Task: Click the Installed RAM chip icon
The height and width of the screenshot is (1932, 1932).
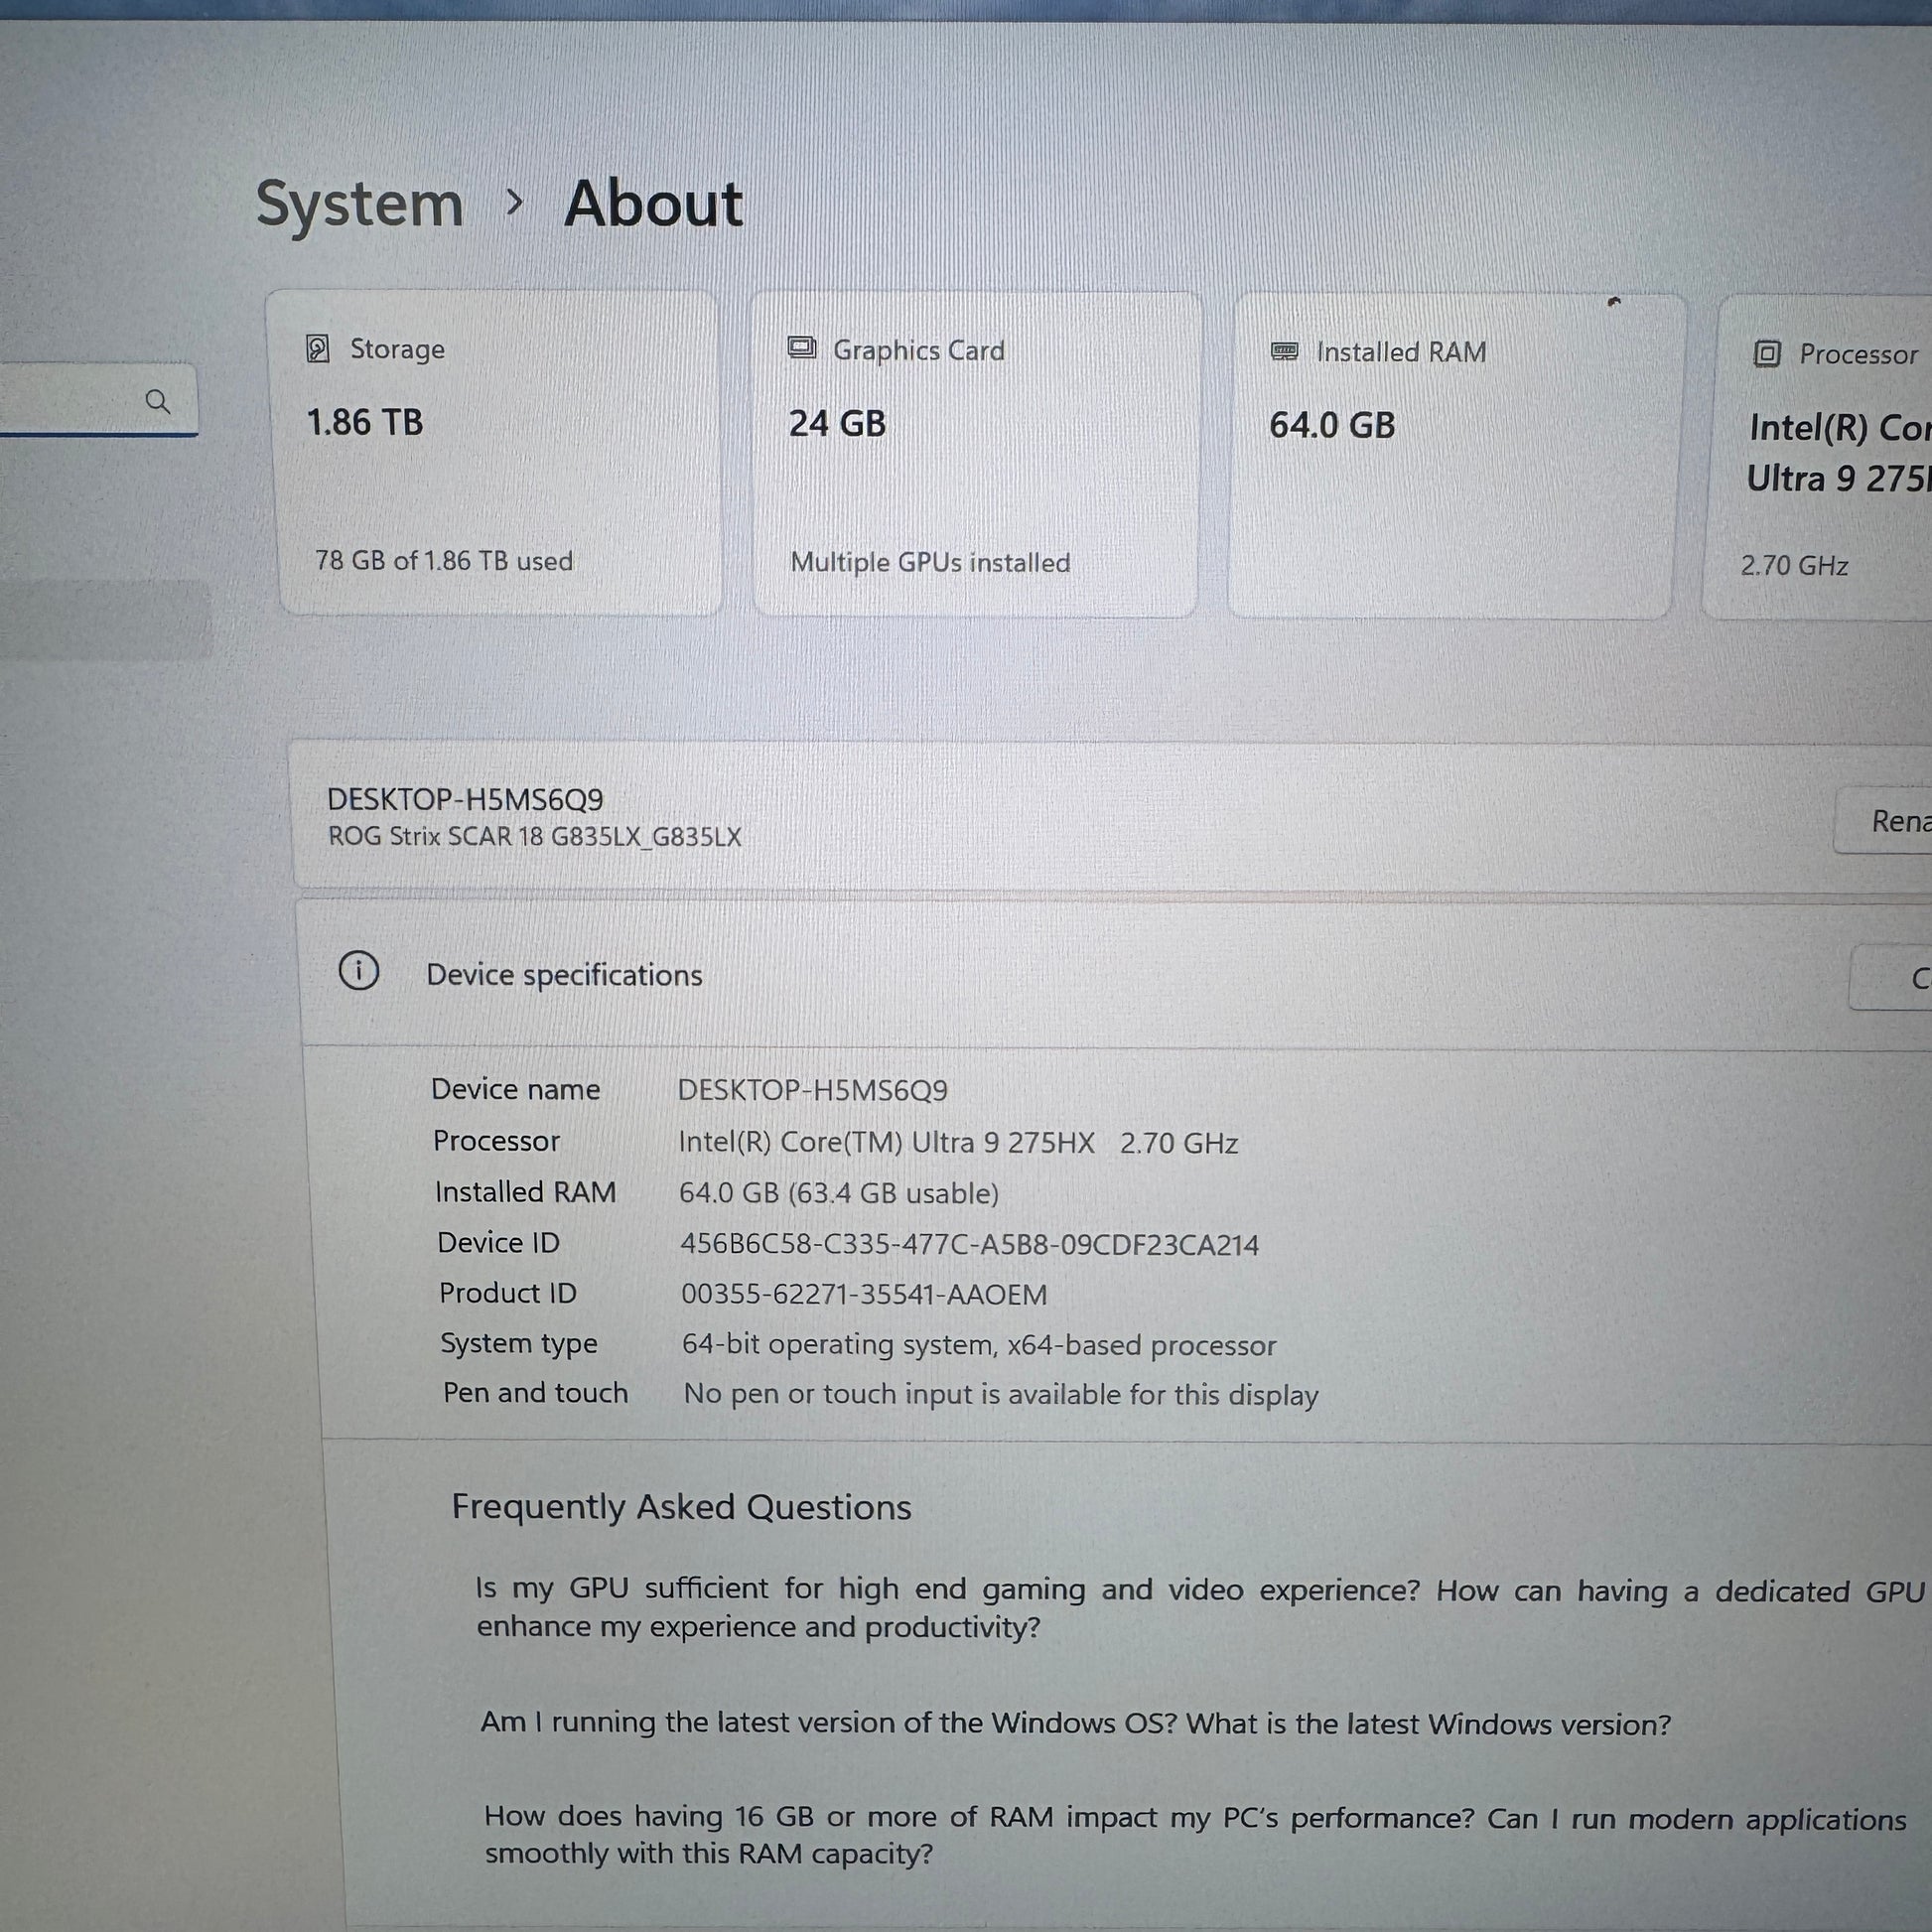Action: (x=1284, y=352)
